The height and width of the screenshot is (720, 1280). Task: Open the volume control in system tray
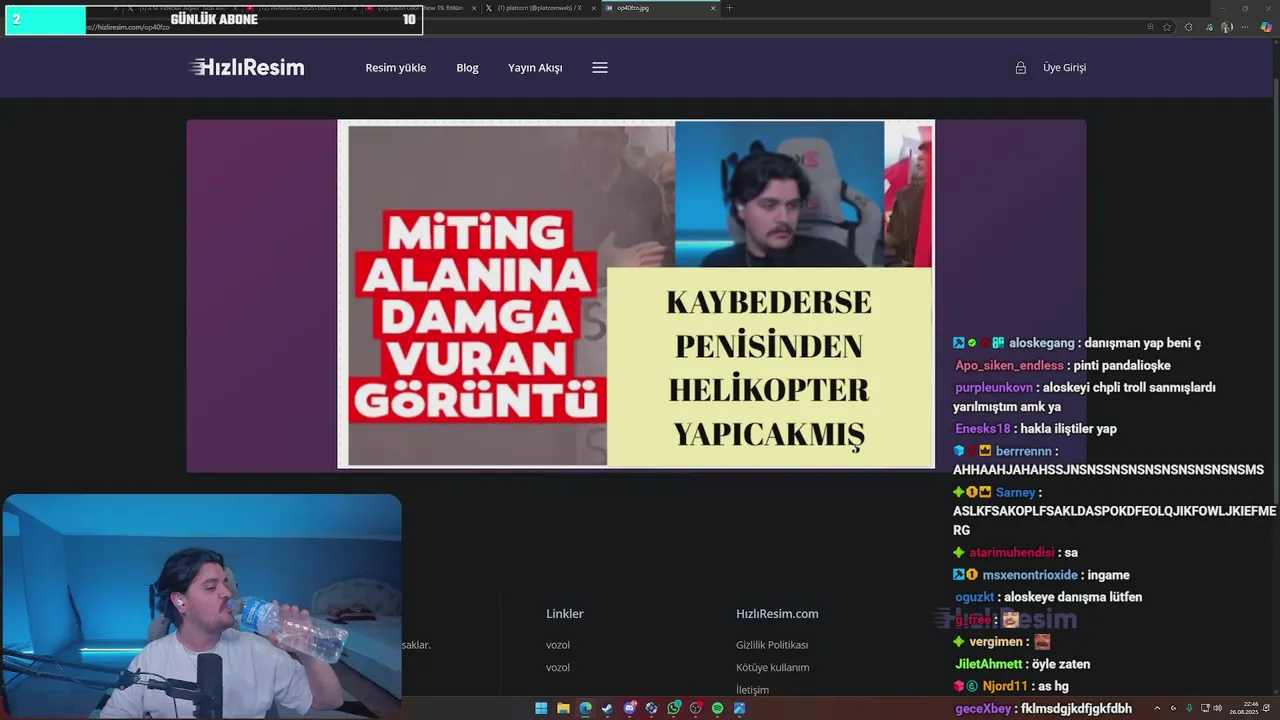1217,708
